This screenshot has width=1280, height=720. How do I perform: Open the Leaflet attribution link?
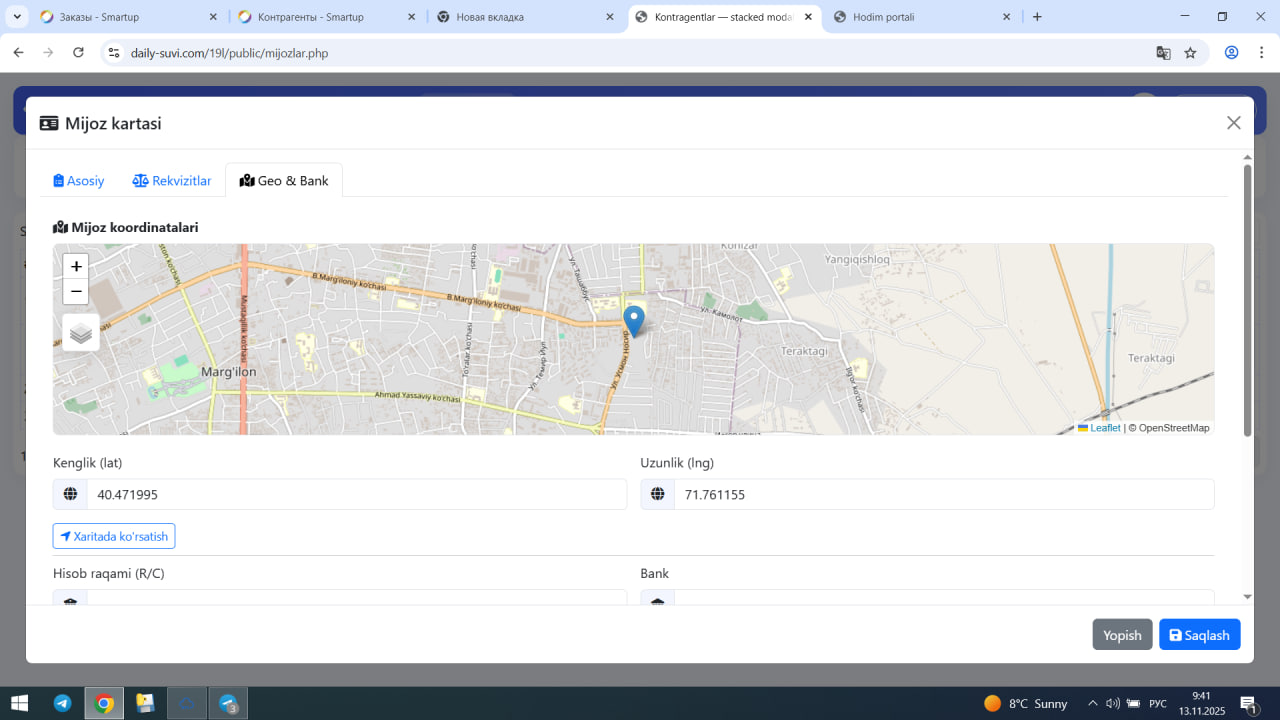[1104, 428]
